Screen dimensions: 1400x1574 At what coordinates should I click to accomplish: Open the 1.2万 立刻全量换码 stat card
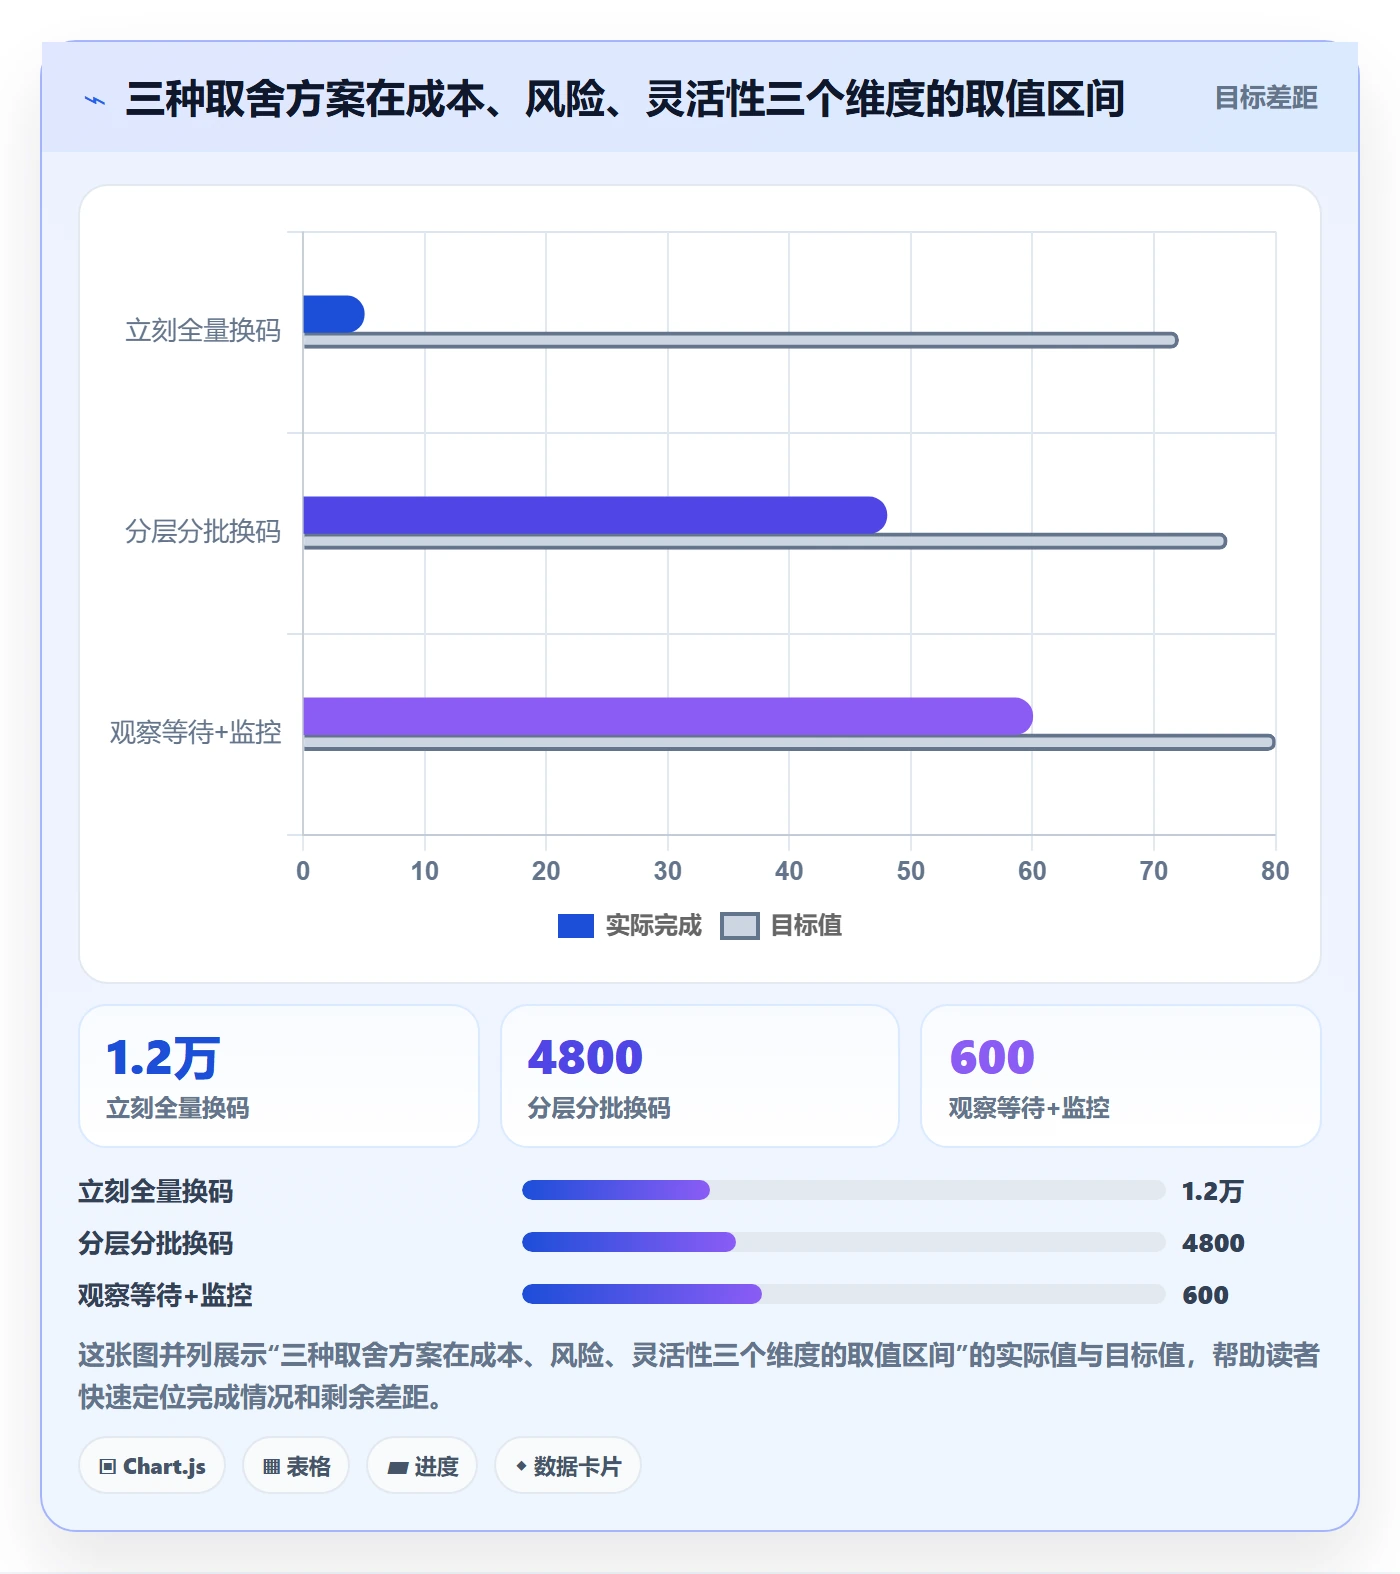coord(279,1076)
